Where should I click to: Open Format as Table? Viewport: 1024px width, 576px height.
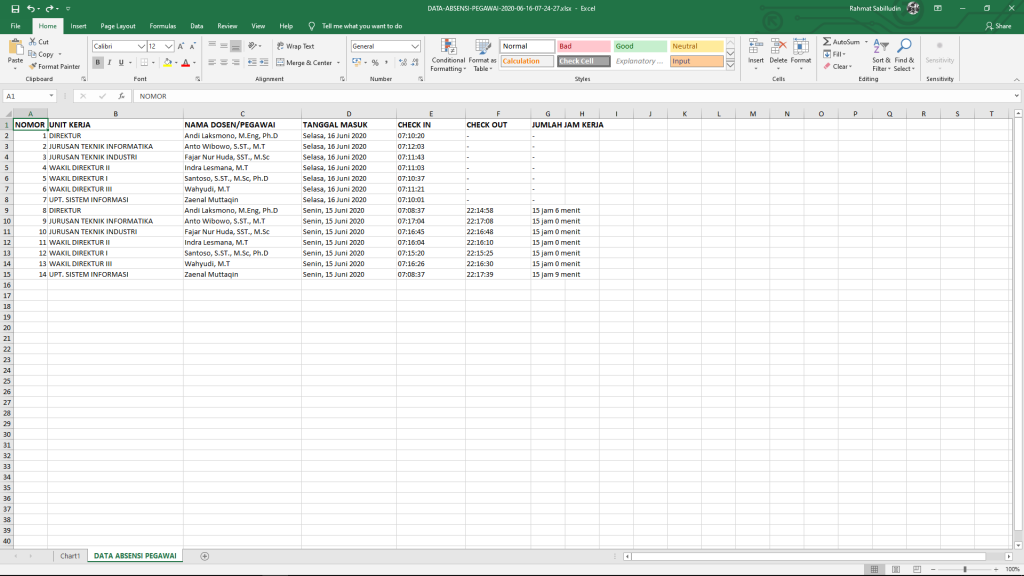[483, 55]
